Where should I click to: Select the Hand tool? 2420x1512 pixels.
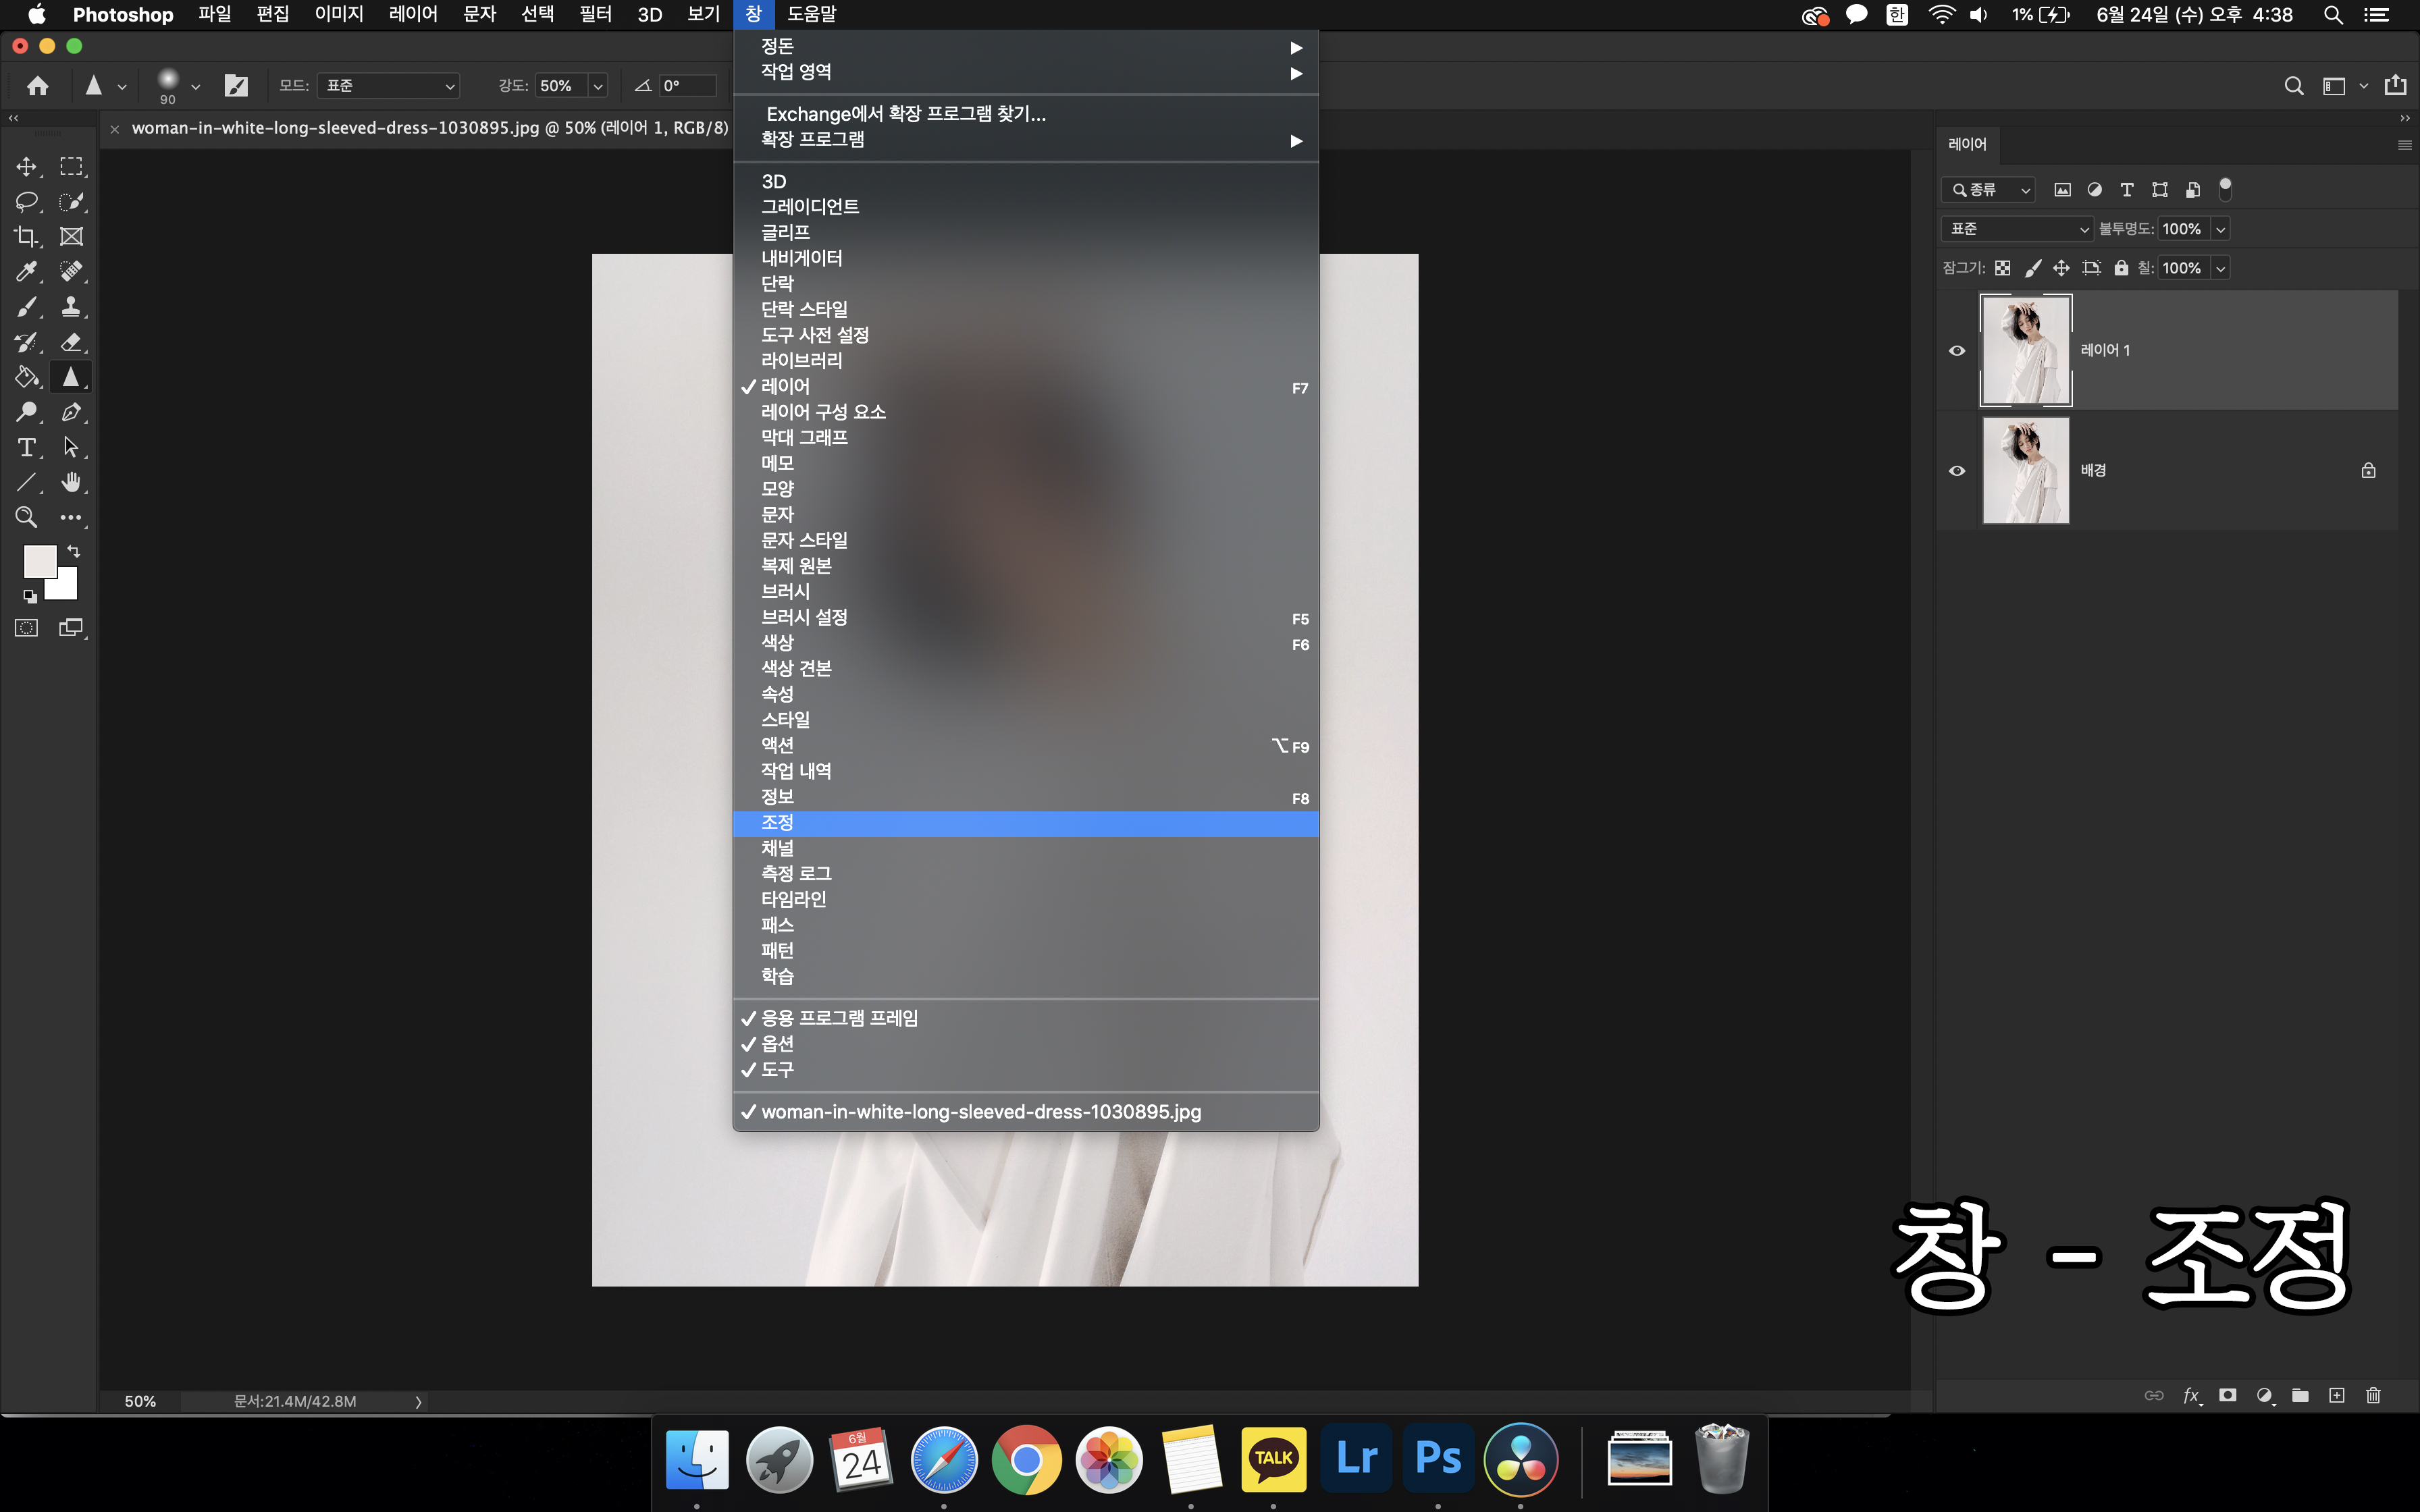[x=71, y=483]
